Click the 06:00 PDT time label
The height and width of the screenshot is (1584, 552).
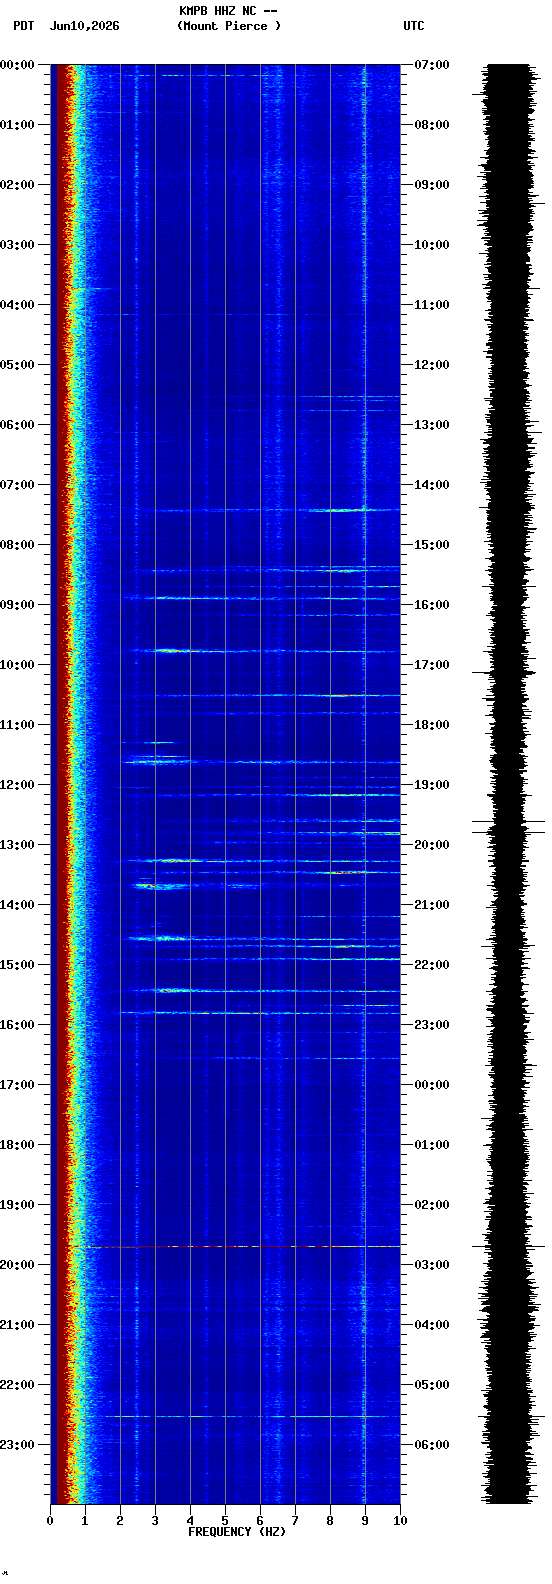click(x=17, y=425)
